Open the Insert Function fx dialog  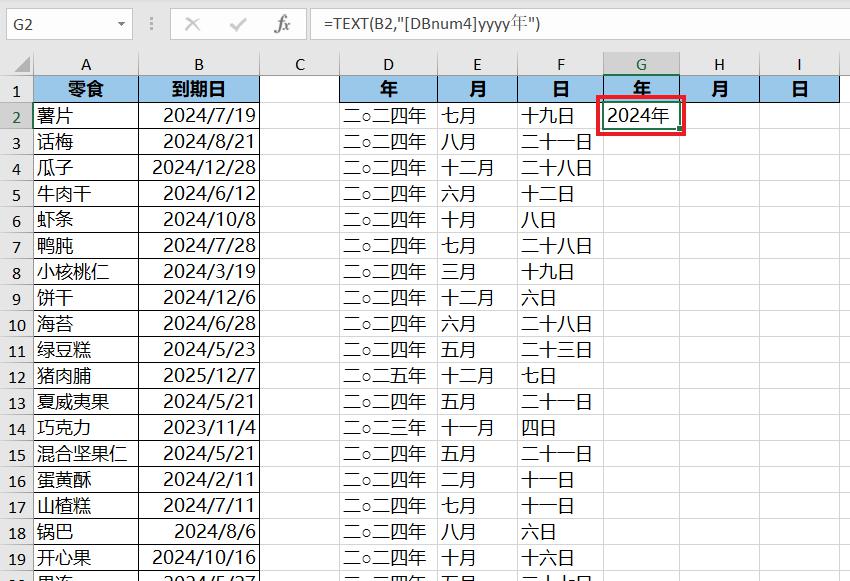click(282, 24)
